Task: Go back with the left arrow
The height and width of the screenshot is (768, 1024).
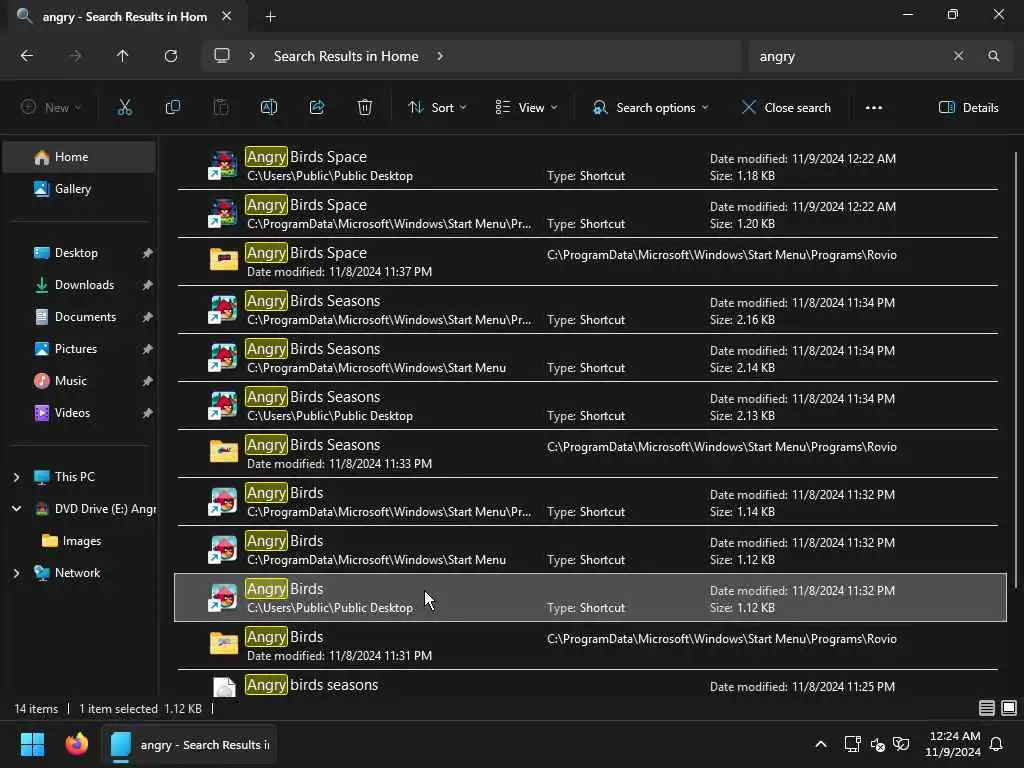Action: coord(27,56)
